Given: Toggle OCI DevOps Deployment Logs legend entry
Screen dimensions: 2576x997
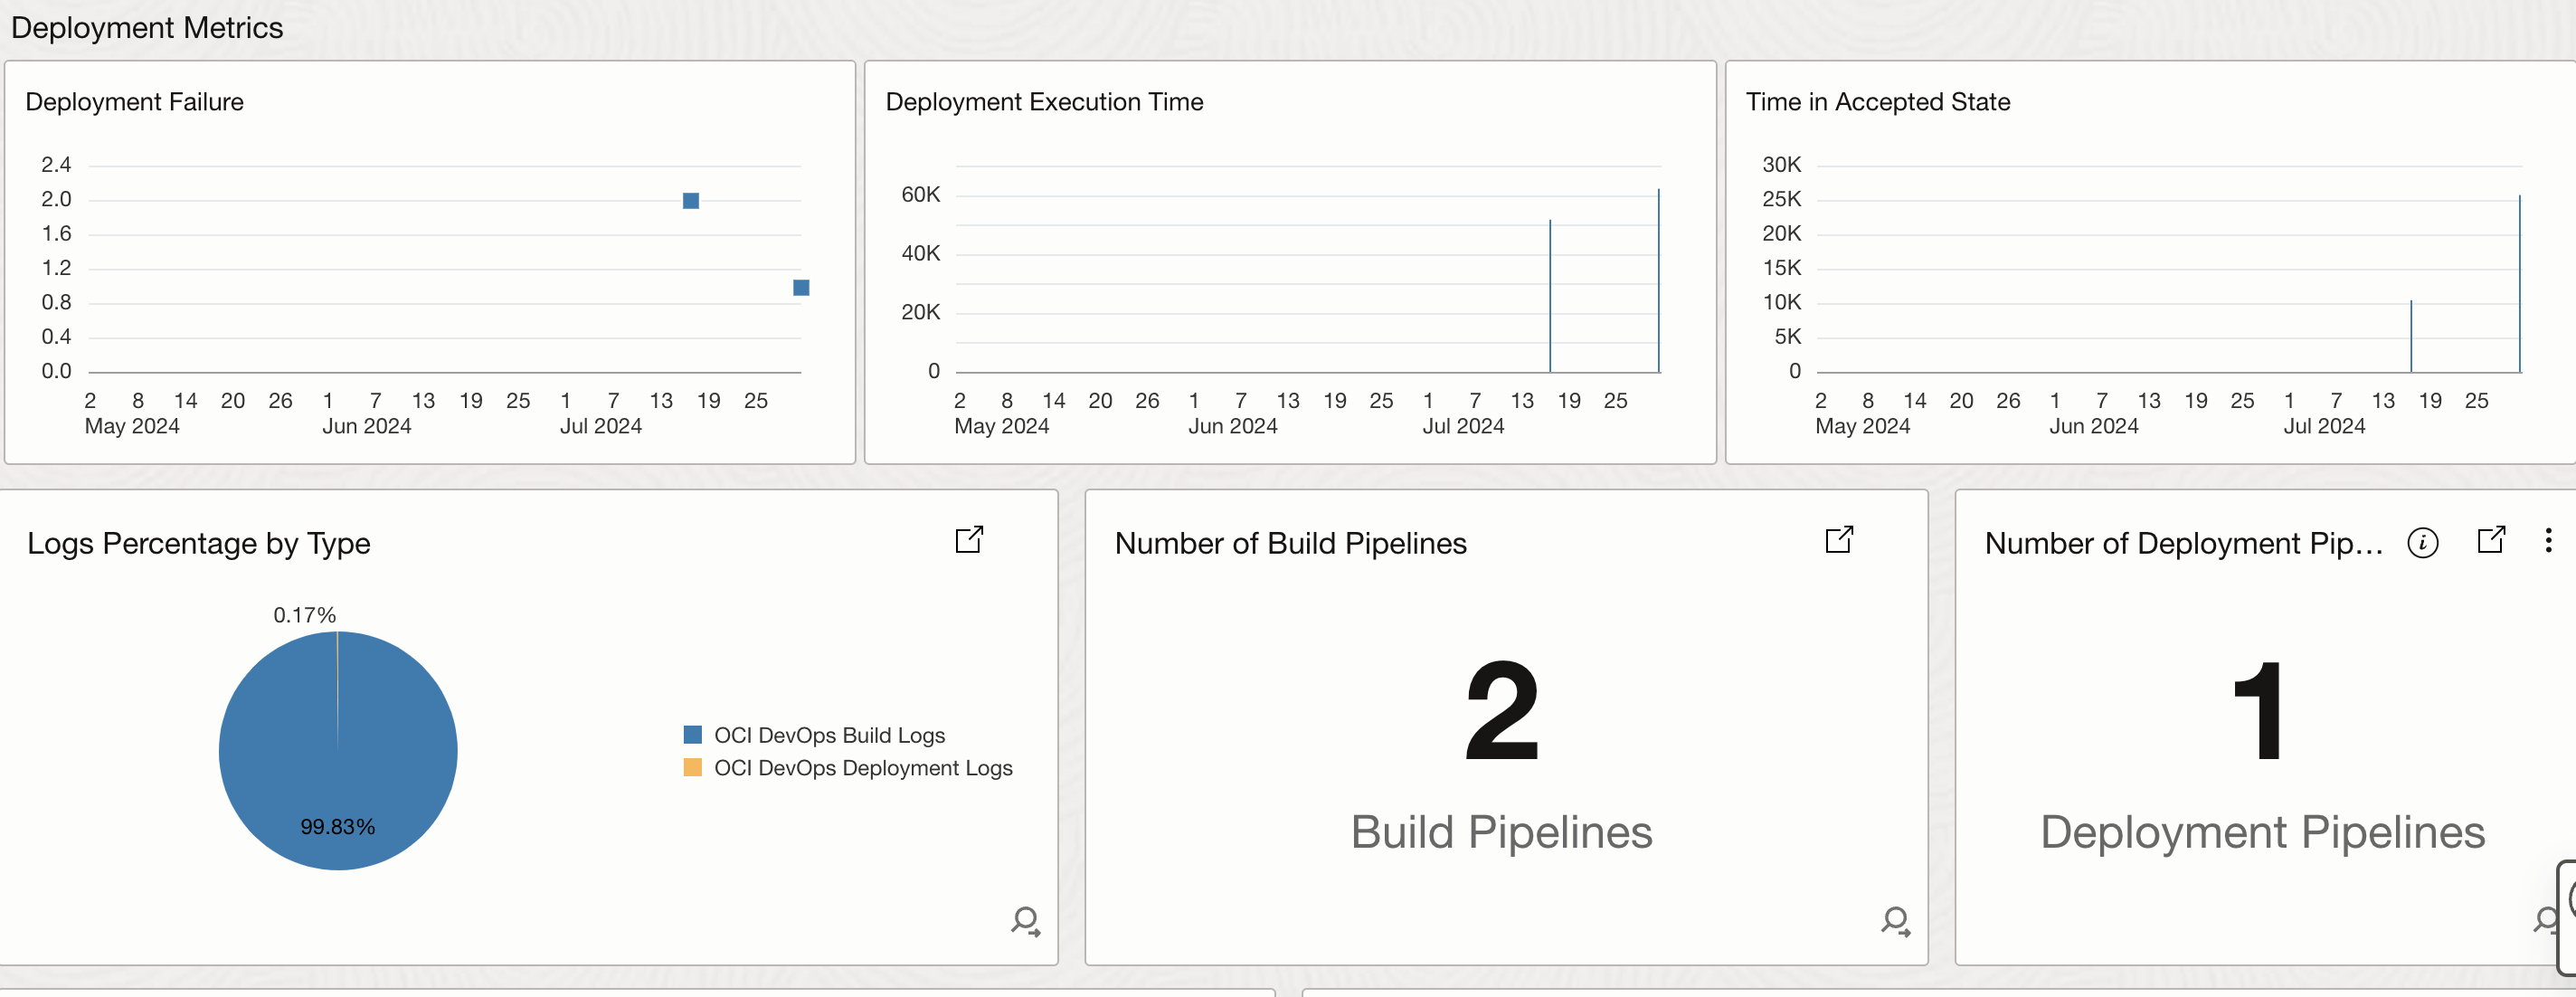Looking at the screenshot, I should pyautogui.click(x=862, y=768).
